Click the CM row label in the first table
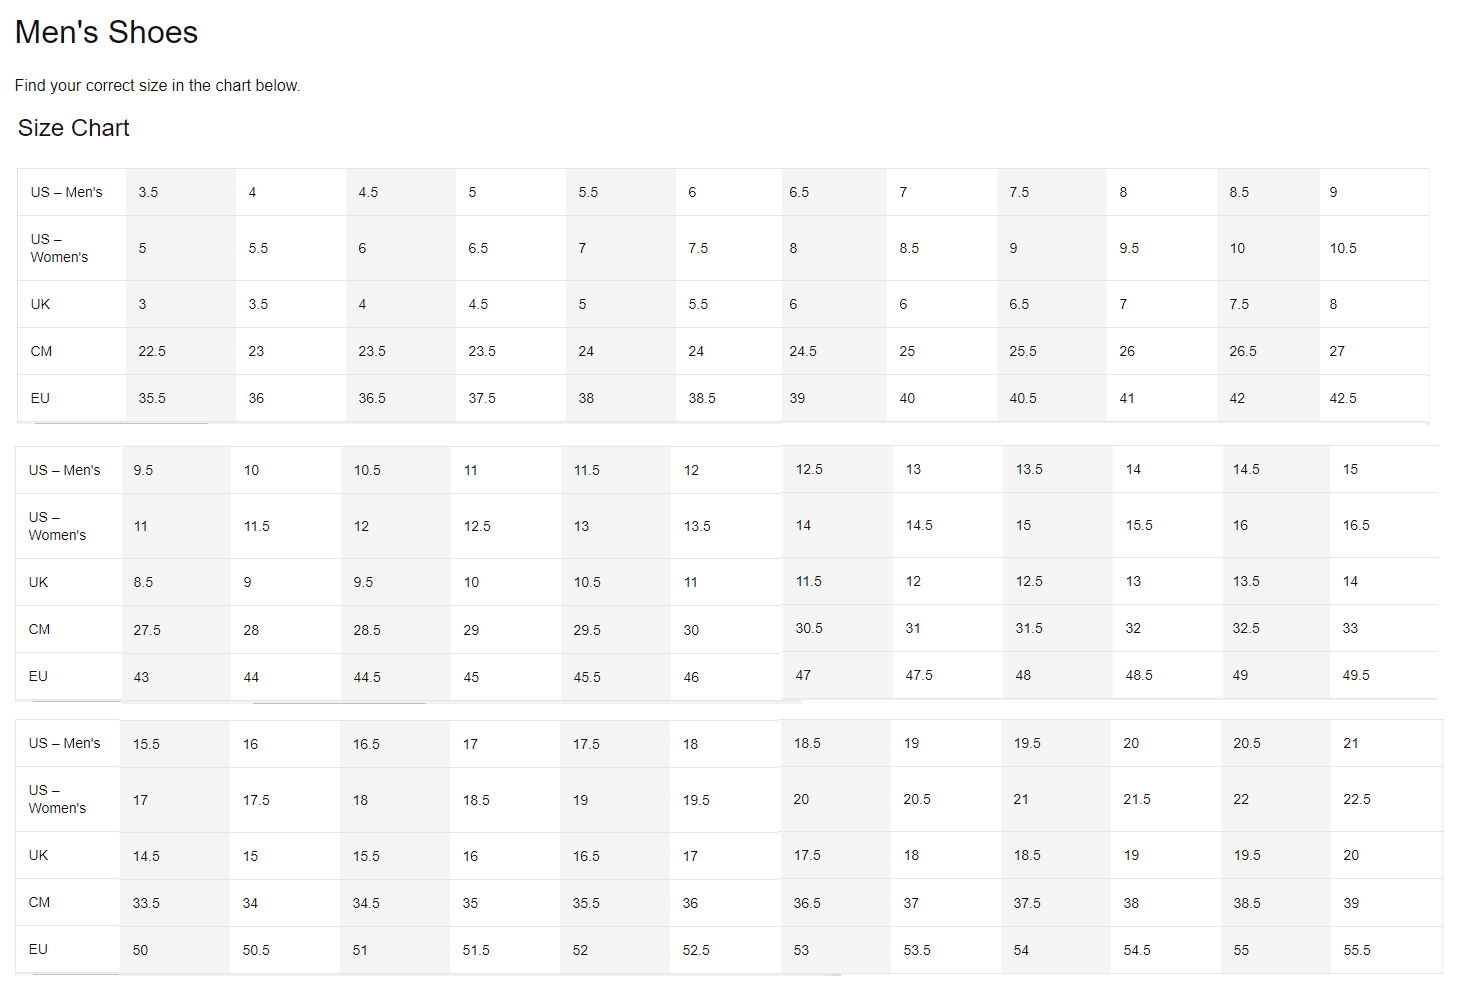The image size is (1461, 1000). click(41, 351)
